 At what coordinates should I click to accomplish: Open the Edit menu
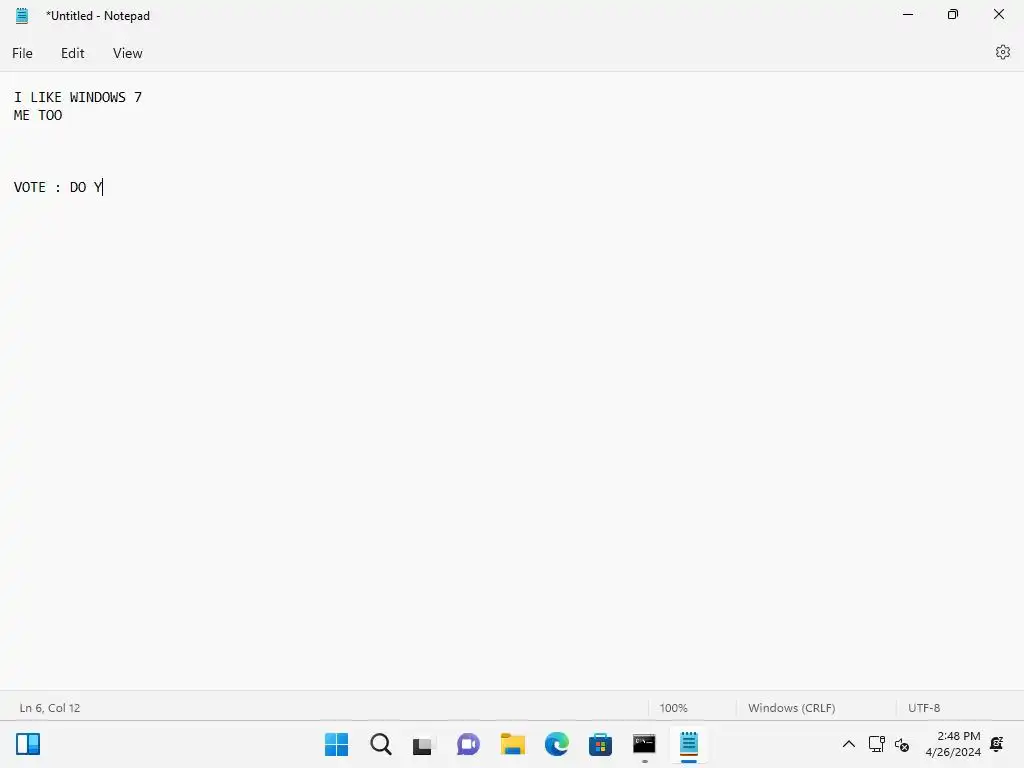(x=72, y=54)
